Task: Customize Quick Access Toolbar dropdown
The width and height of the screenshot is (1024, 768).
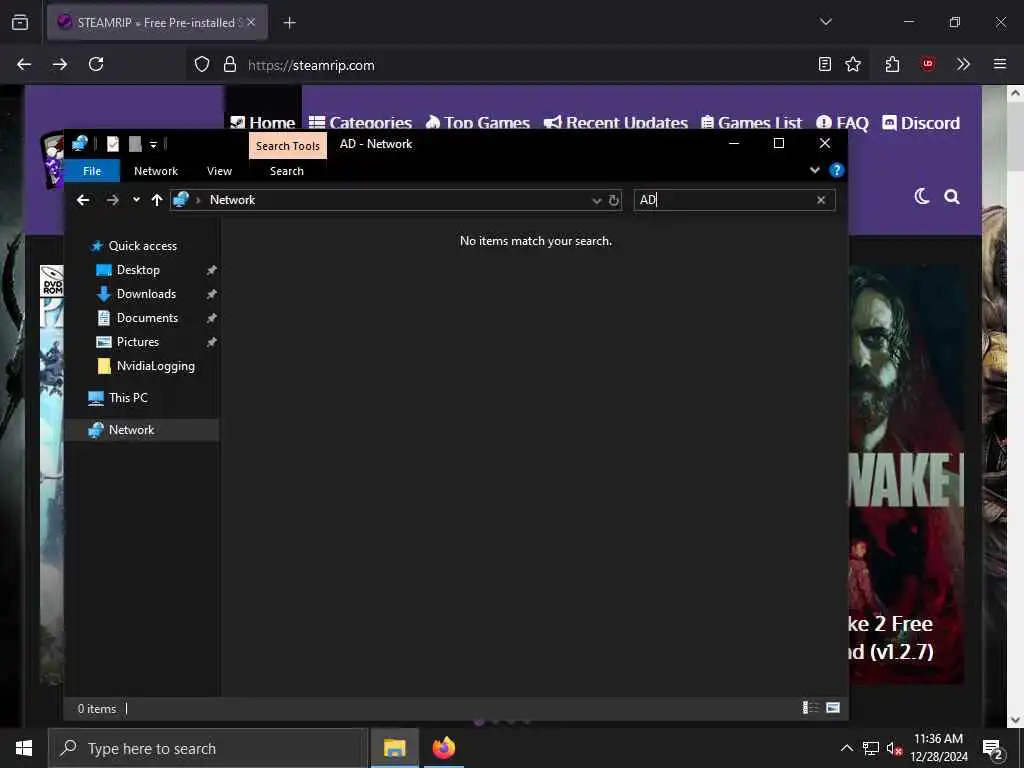Action: click(x=153, y=144)
